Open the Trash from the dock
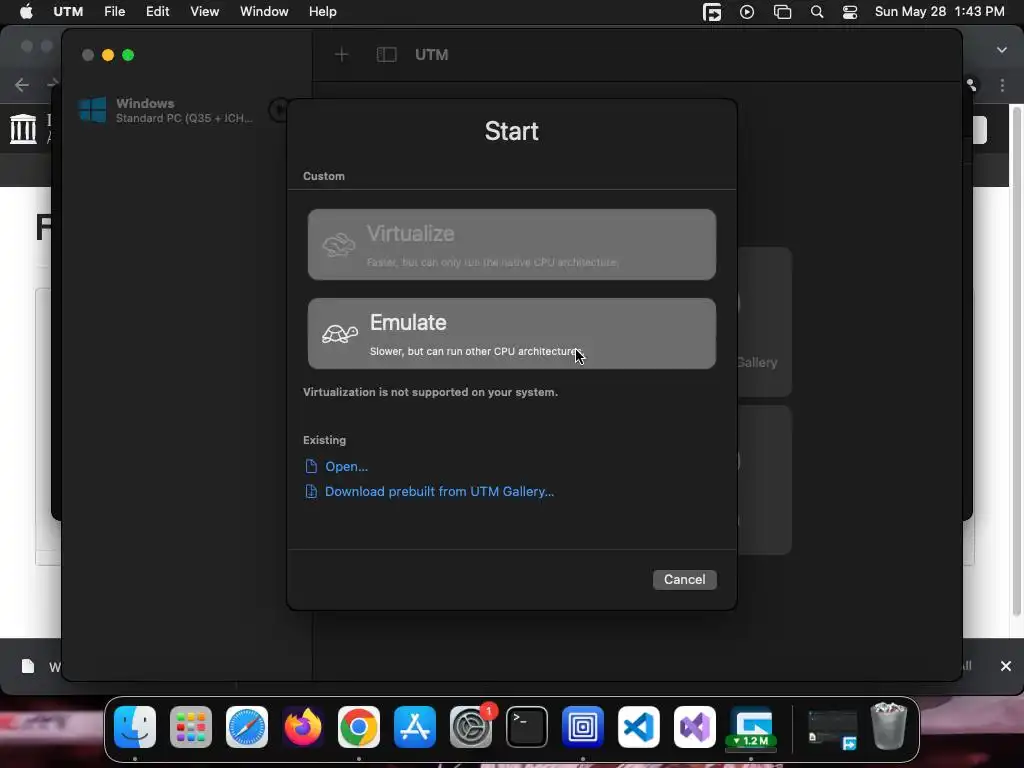Viewport: 1024px width, 768px height. click(x=889, y=726)
